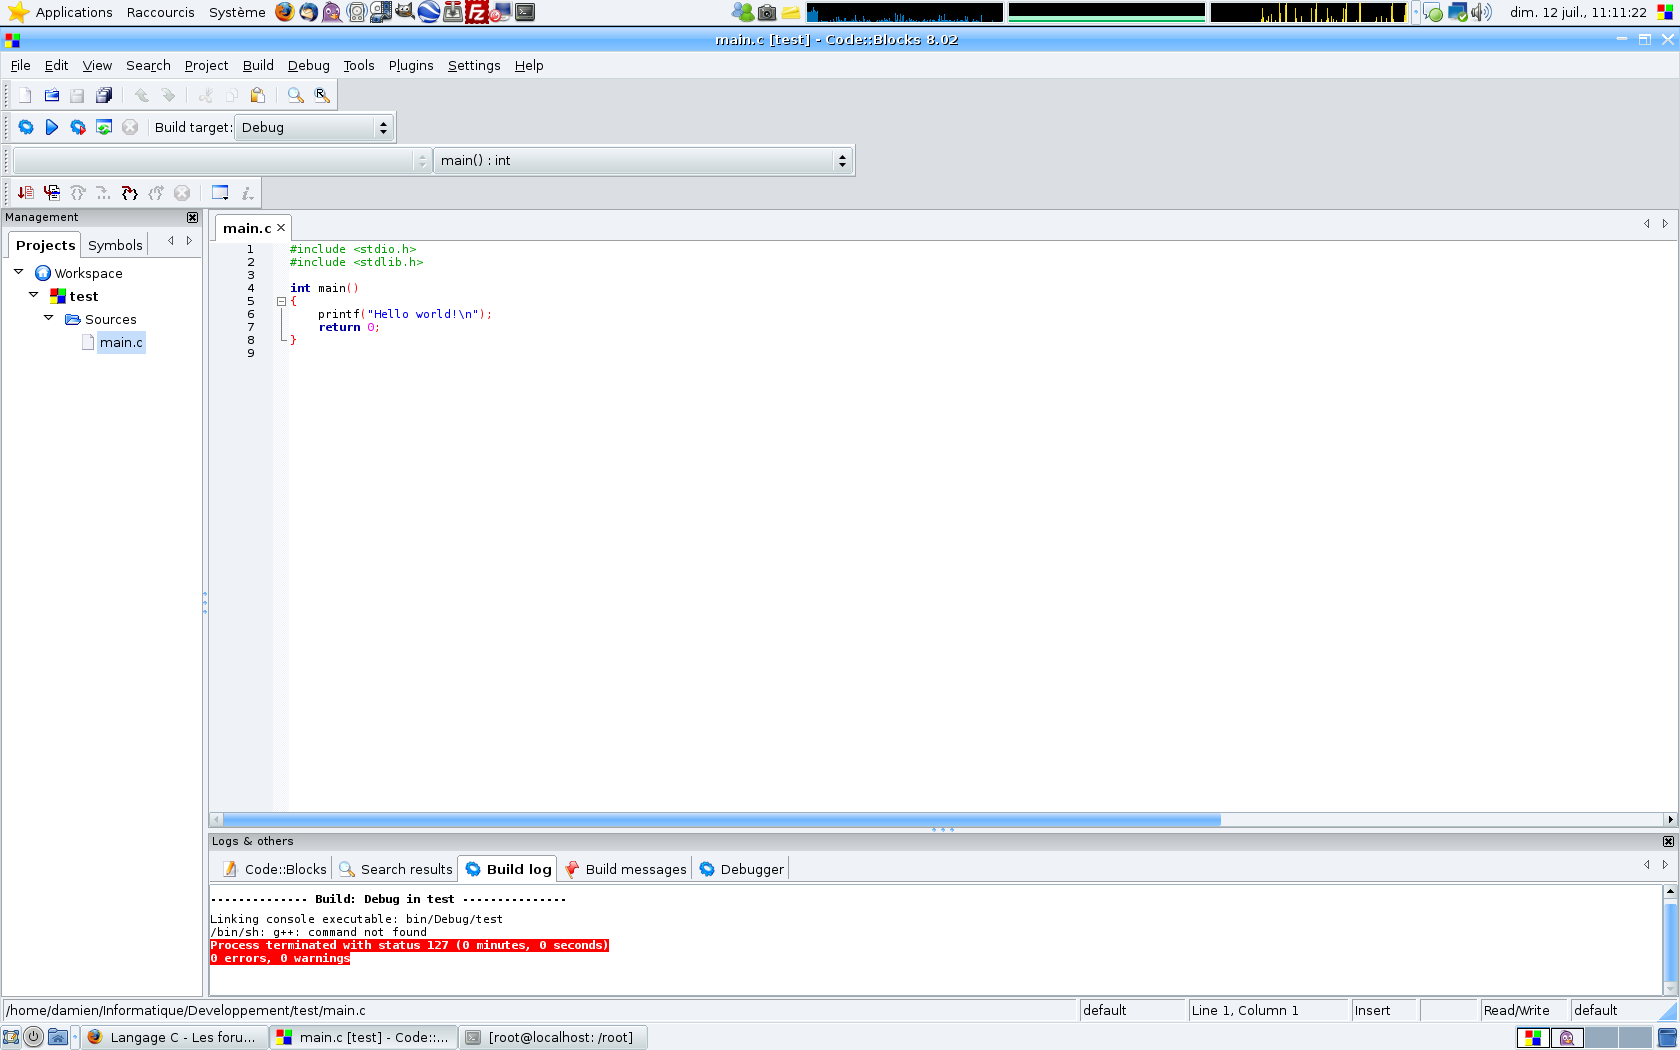Select the Build icon in the compiler toolbar
1680x1050 pixels.
[x=26, y=127]
